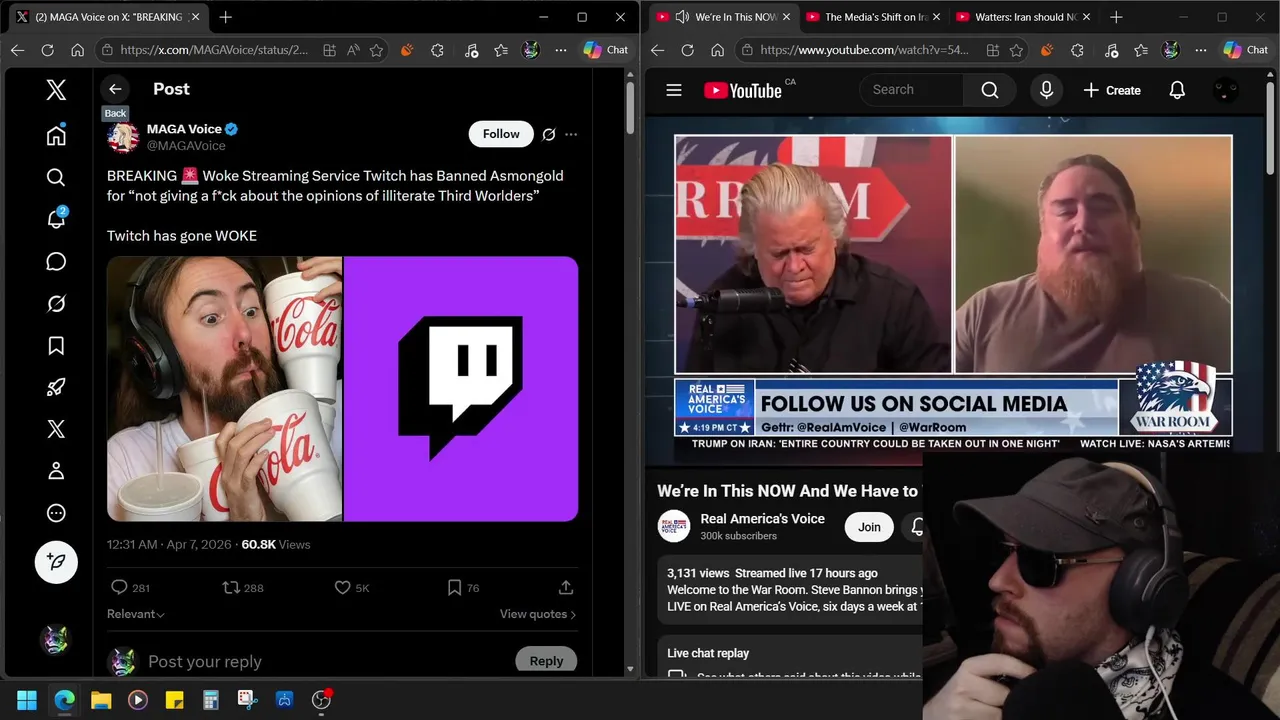Click Join for Real America's Voice
Viewport: 1280px width, 720px height.
click(869, 527)
